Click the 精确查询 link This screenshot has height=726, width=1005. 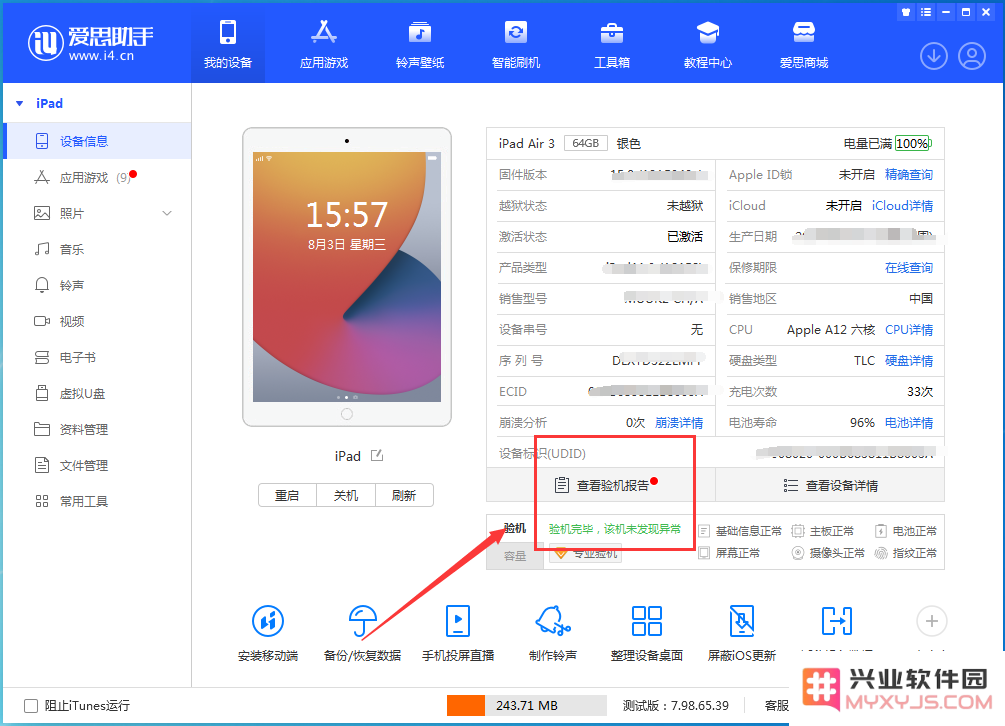click(x=909, y=174)
